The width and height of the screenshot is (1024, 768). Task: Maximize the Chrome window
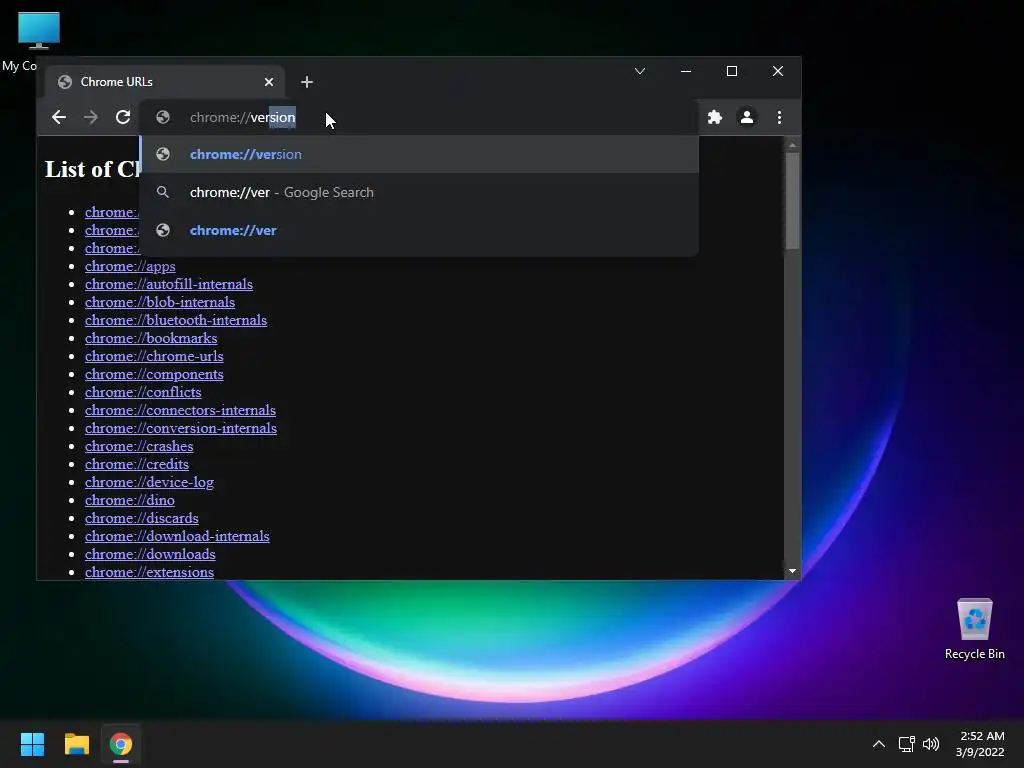click(x=732, y=71)
